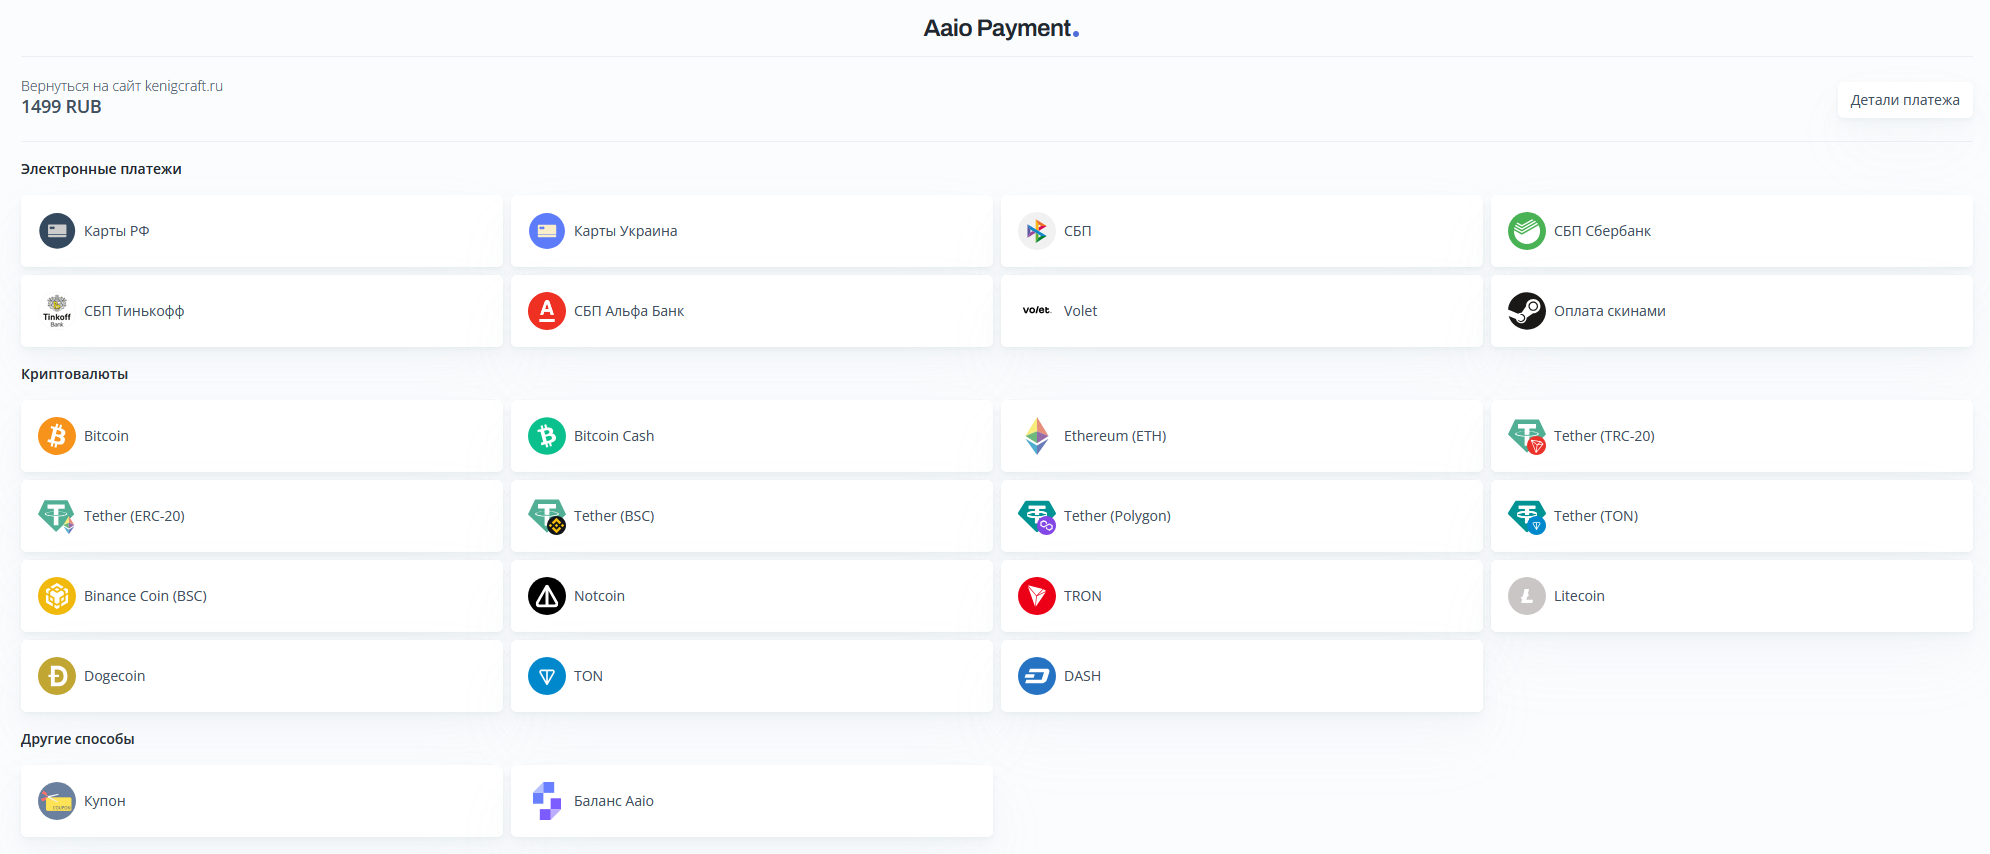Image resolution: width=1990 pixels, height=854 pixels.
Task: Apply a coupon via Купон label
Action: [105, 801]
